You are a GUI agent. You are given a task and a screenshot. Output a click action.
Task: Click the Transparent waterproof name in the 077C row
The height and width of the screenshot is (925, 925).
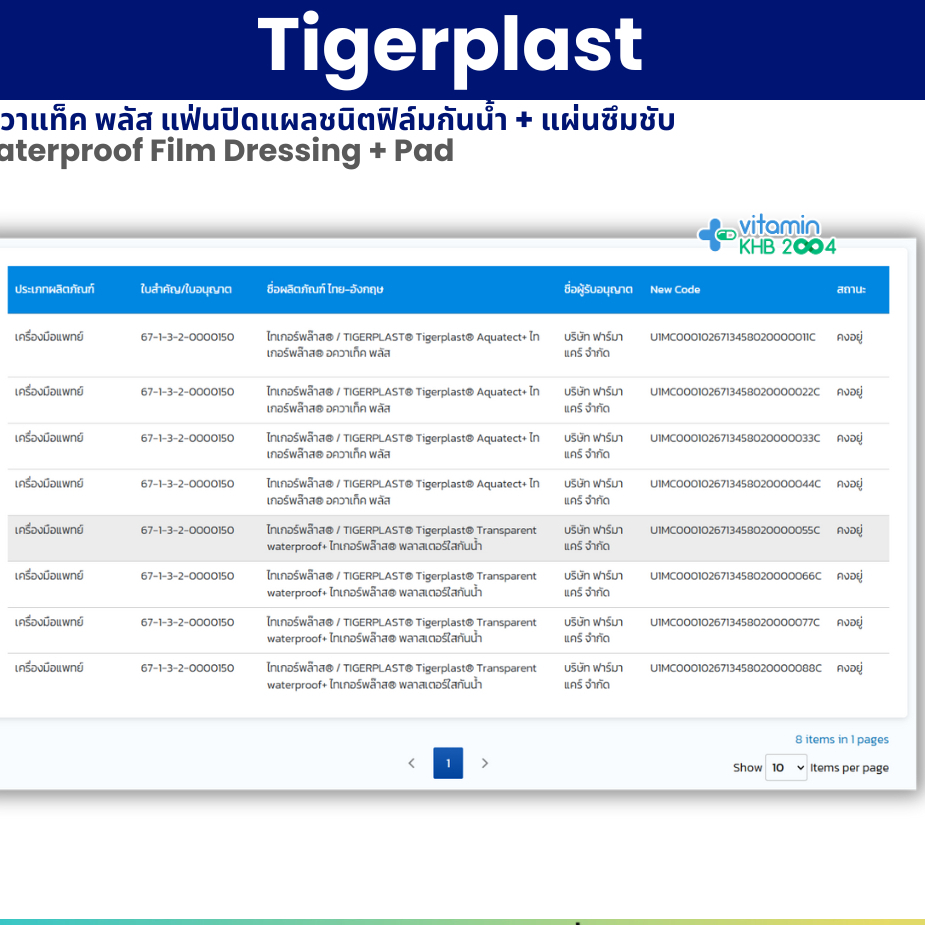coord(402,629)
